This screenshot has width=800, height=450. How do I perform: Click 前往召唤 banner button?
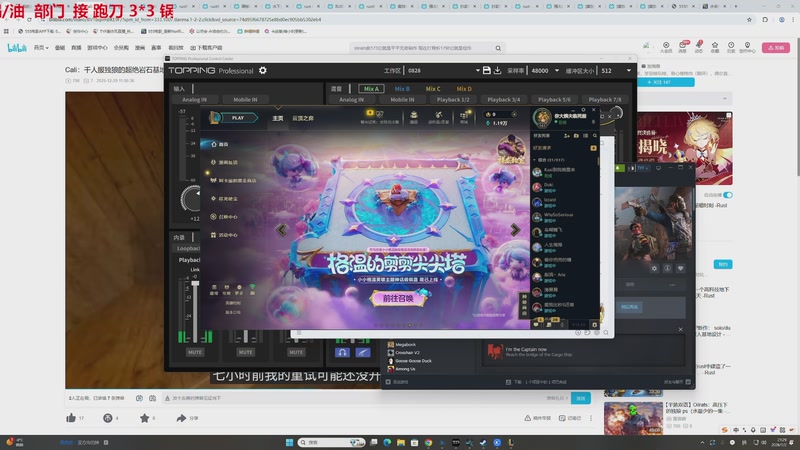click(x=398, y=298)
